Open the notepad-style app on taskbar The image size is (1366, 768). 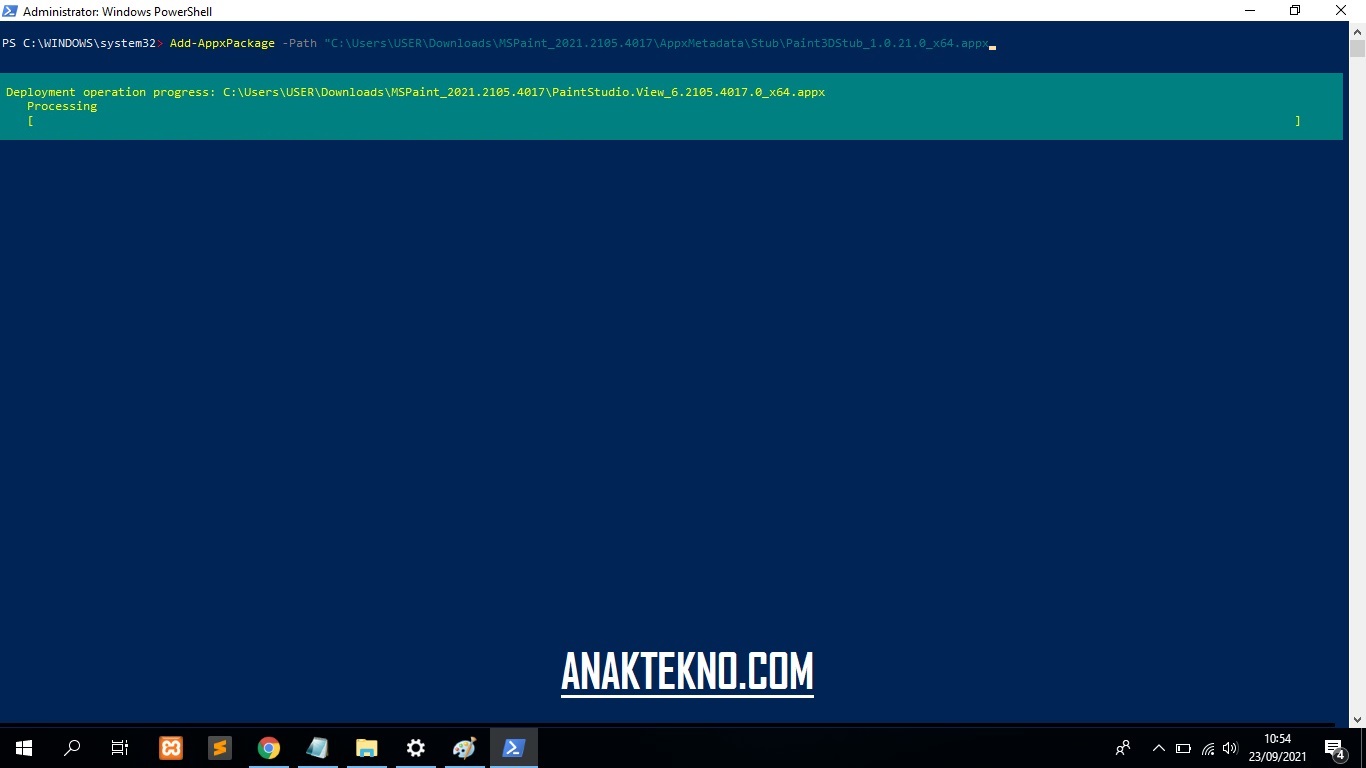coord(317,748)
